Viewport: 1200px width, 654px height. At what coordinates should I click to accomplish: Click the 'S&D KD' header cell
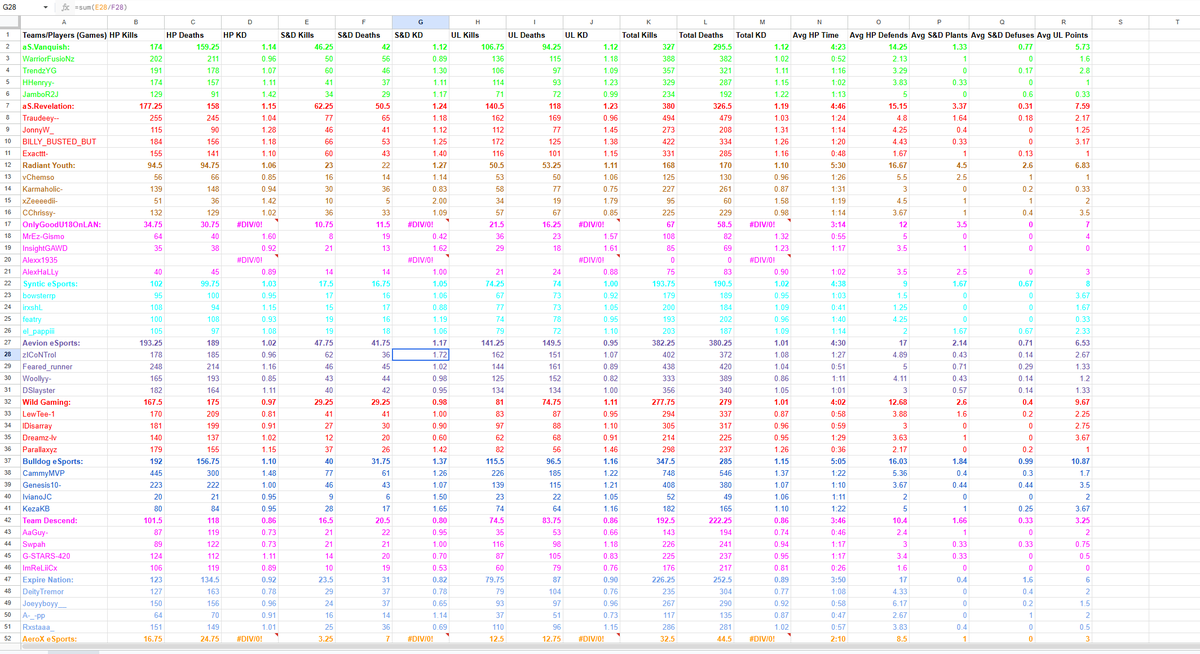tap(420, 34)
